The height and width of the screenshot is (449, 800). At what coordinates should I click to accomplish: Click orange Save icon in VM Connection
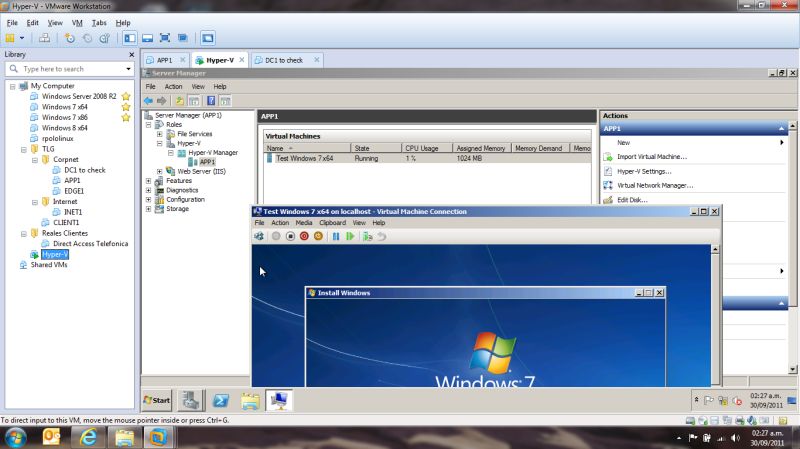point(318,236)
